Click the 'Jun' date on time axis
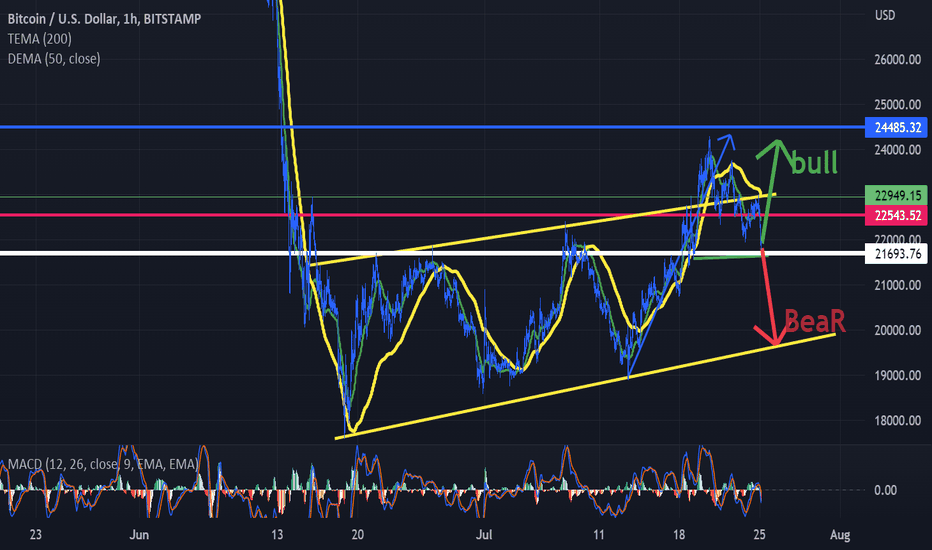 (138, 535)
